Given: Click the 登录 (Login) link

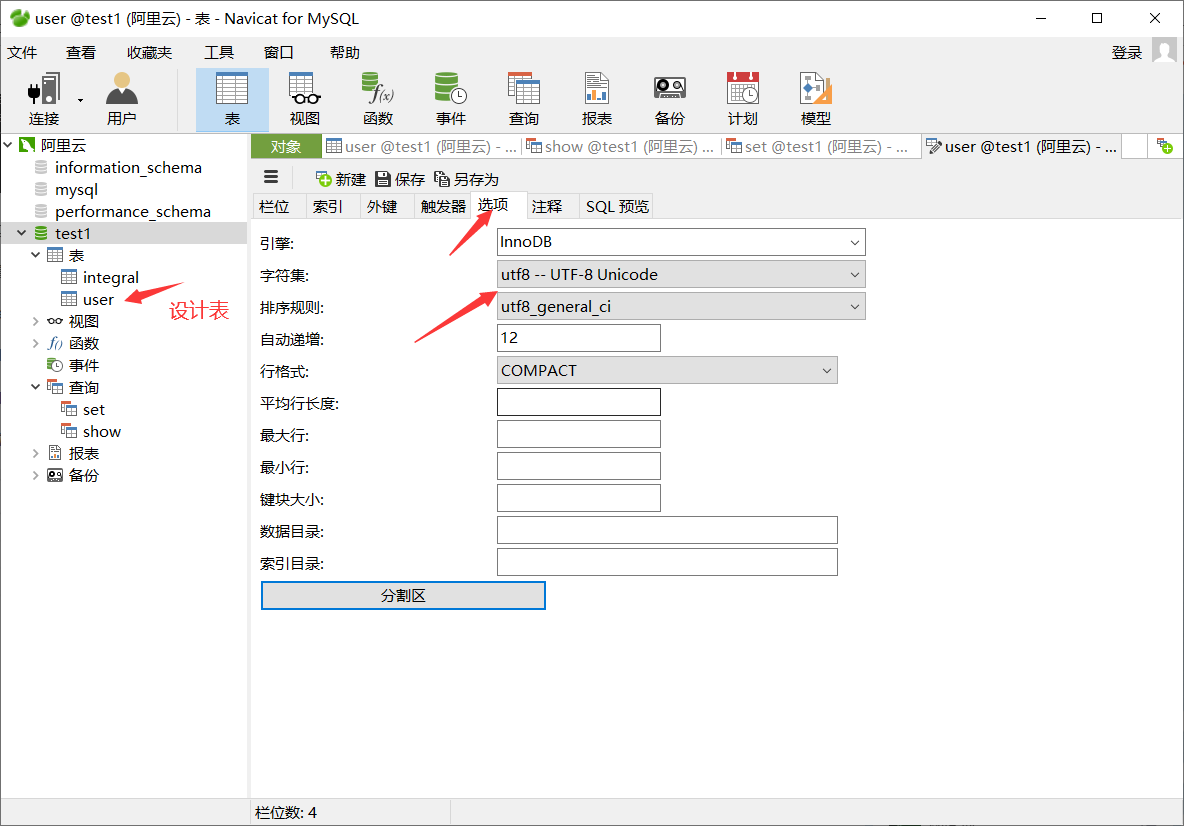Looking at the screenshot, I should point(1127,52).
